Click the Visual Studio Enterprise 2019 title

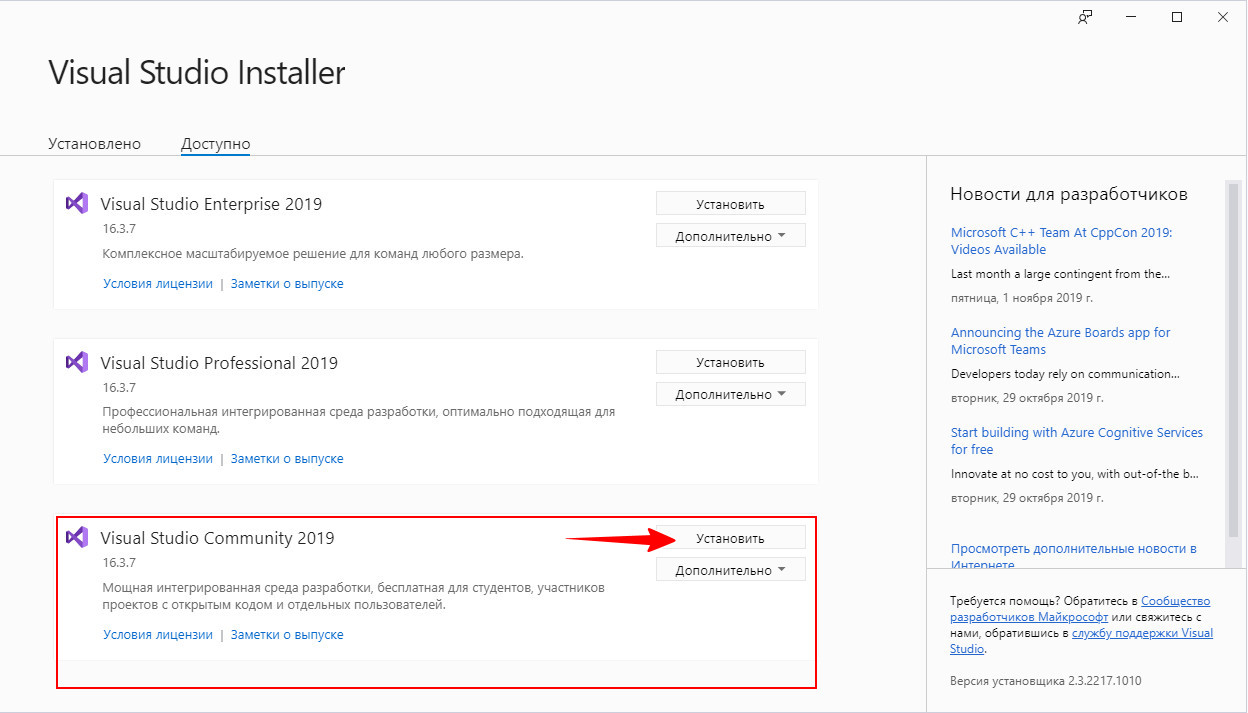pos(211,204)
